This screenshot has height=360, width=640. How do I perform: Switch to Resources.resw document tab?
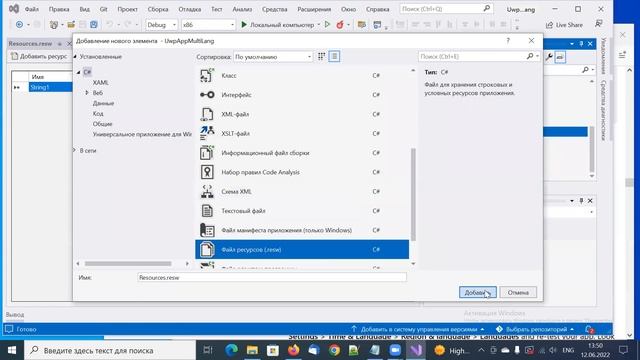pyautogui.click(x=30, y=43)
